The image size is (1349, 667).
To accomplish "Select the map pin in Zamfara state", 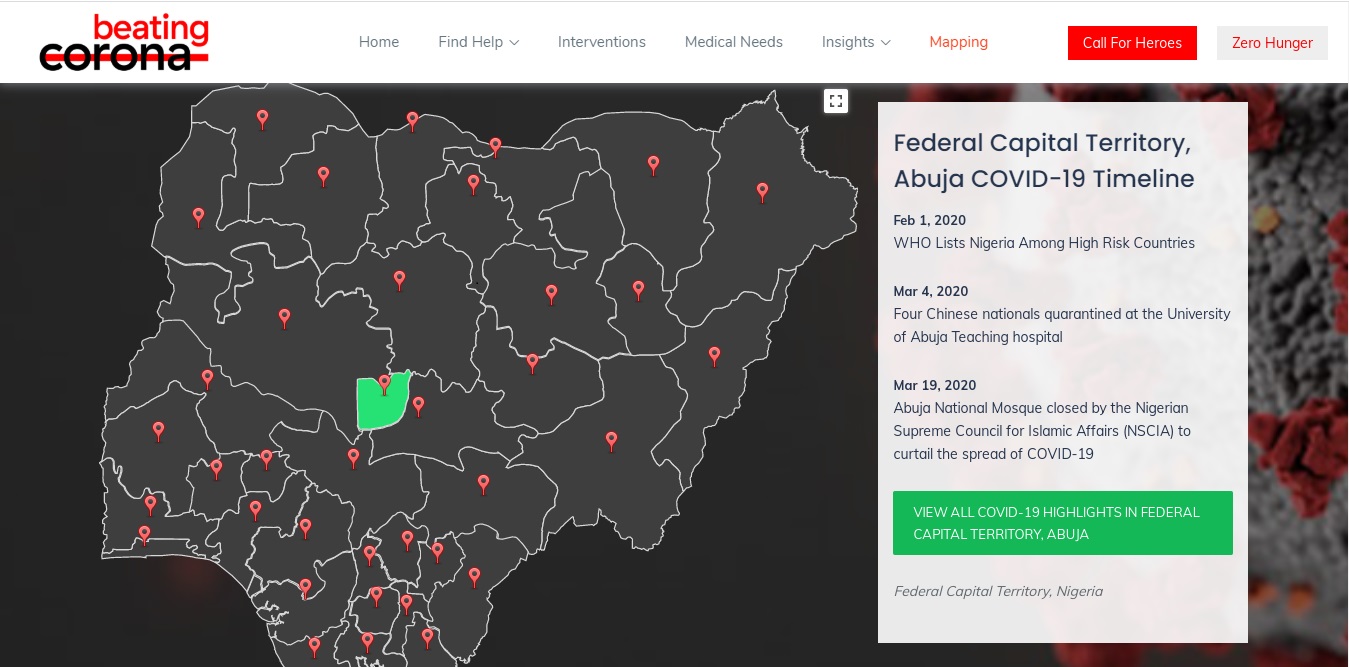I will [323, 176].
